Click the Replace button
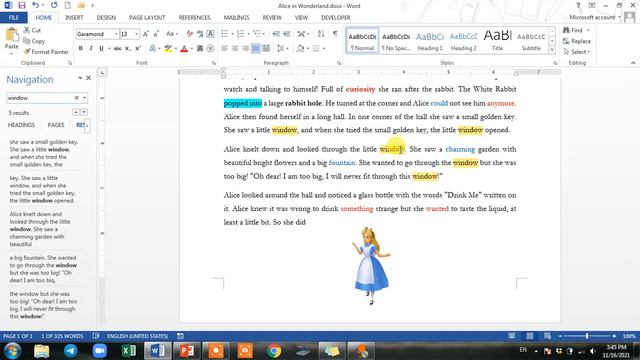The width and height of the screenshot is (640, 360). point(577,41)
